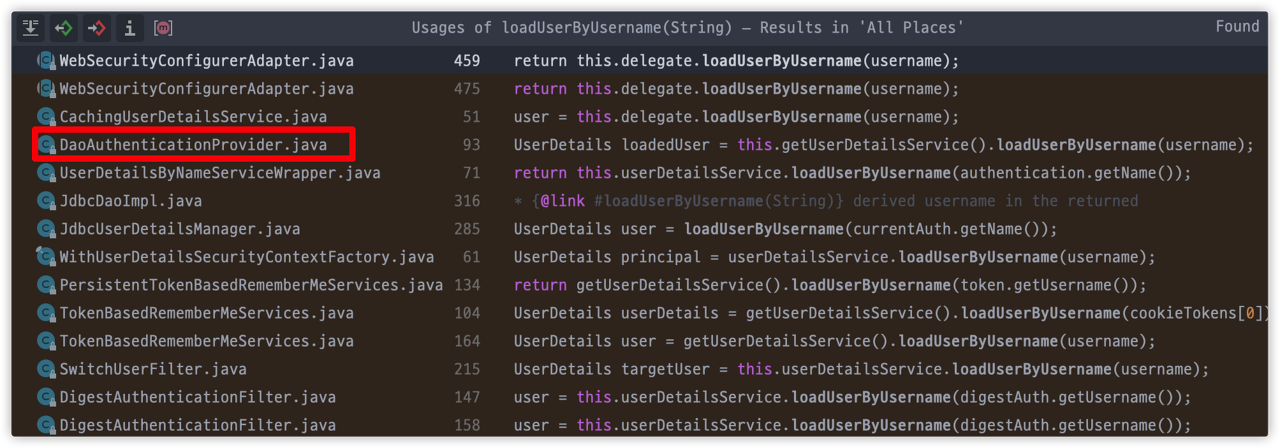The image size is (1280, 448).
Task: Click class icon beside JdbcUserDetailsManager.java
Action: pyautogui.click(x=46, y=229)
